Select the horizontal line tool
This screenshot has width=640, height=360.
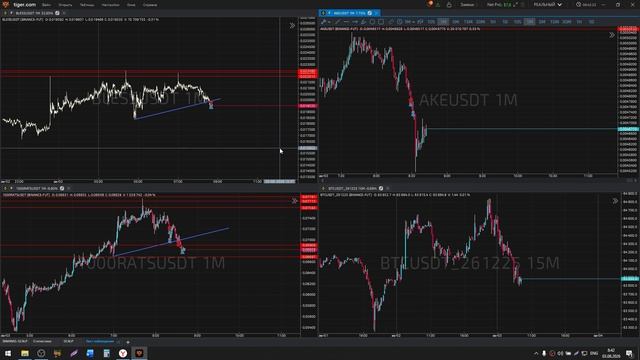tap(346, 22)
